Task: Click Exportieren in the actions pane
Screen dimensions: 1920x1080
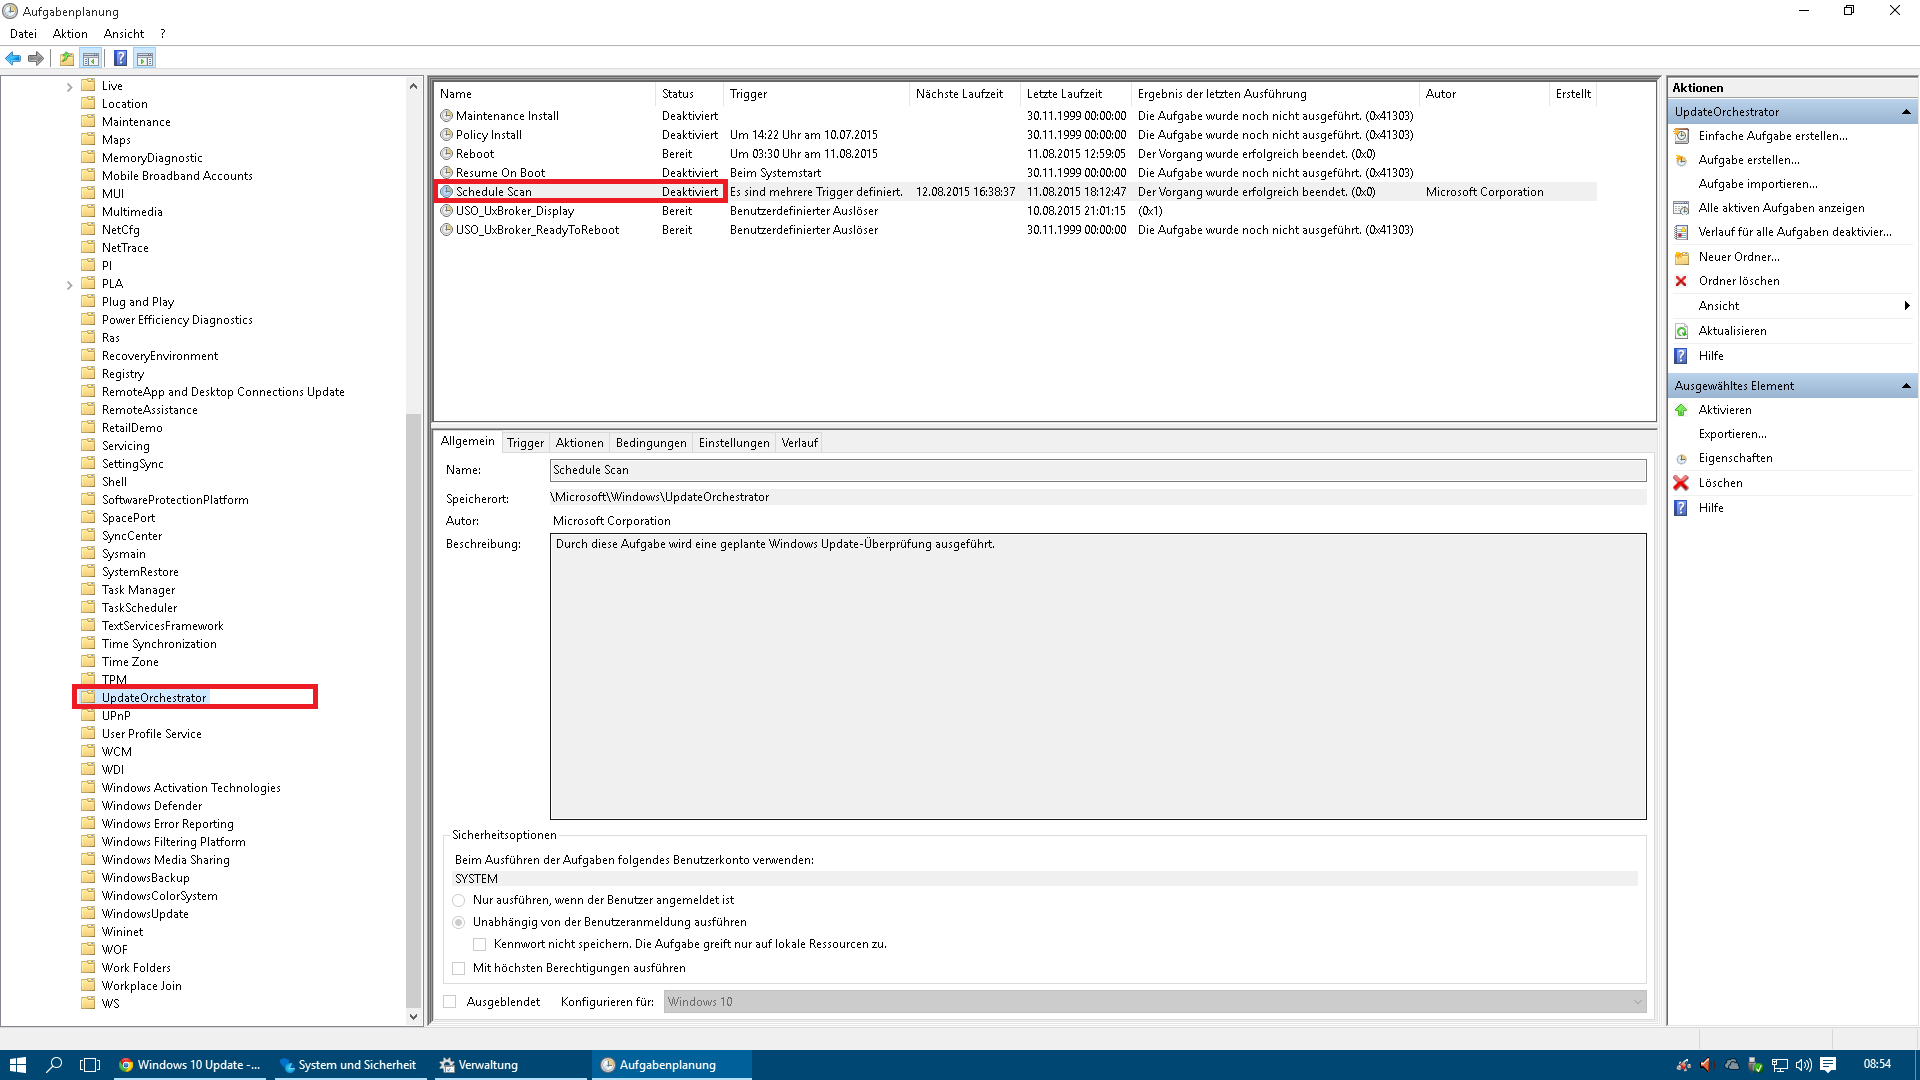Action: (x=1732, y=434)
